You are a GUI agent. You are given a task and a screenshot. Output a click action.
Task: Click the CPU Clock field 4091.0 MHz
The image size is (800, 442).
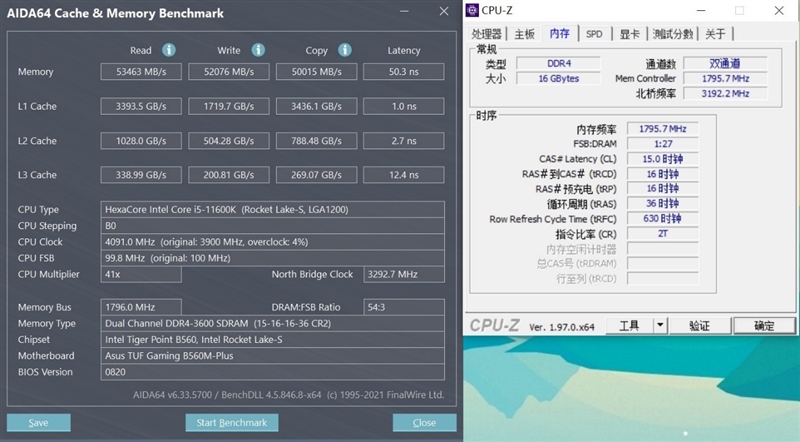(x=272, y=242)
